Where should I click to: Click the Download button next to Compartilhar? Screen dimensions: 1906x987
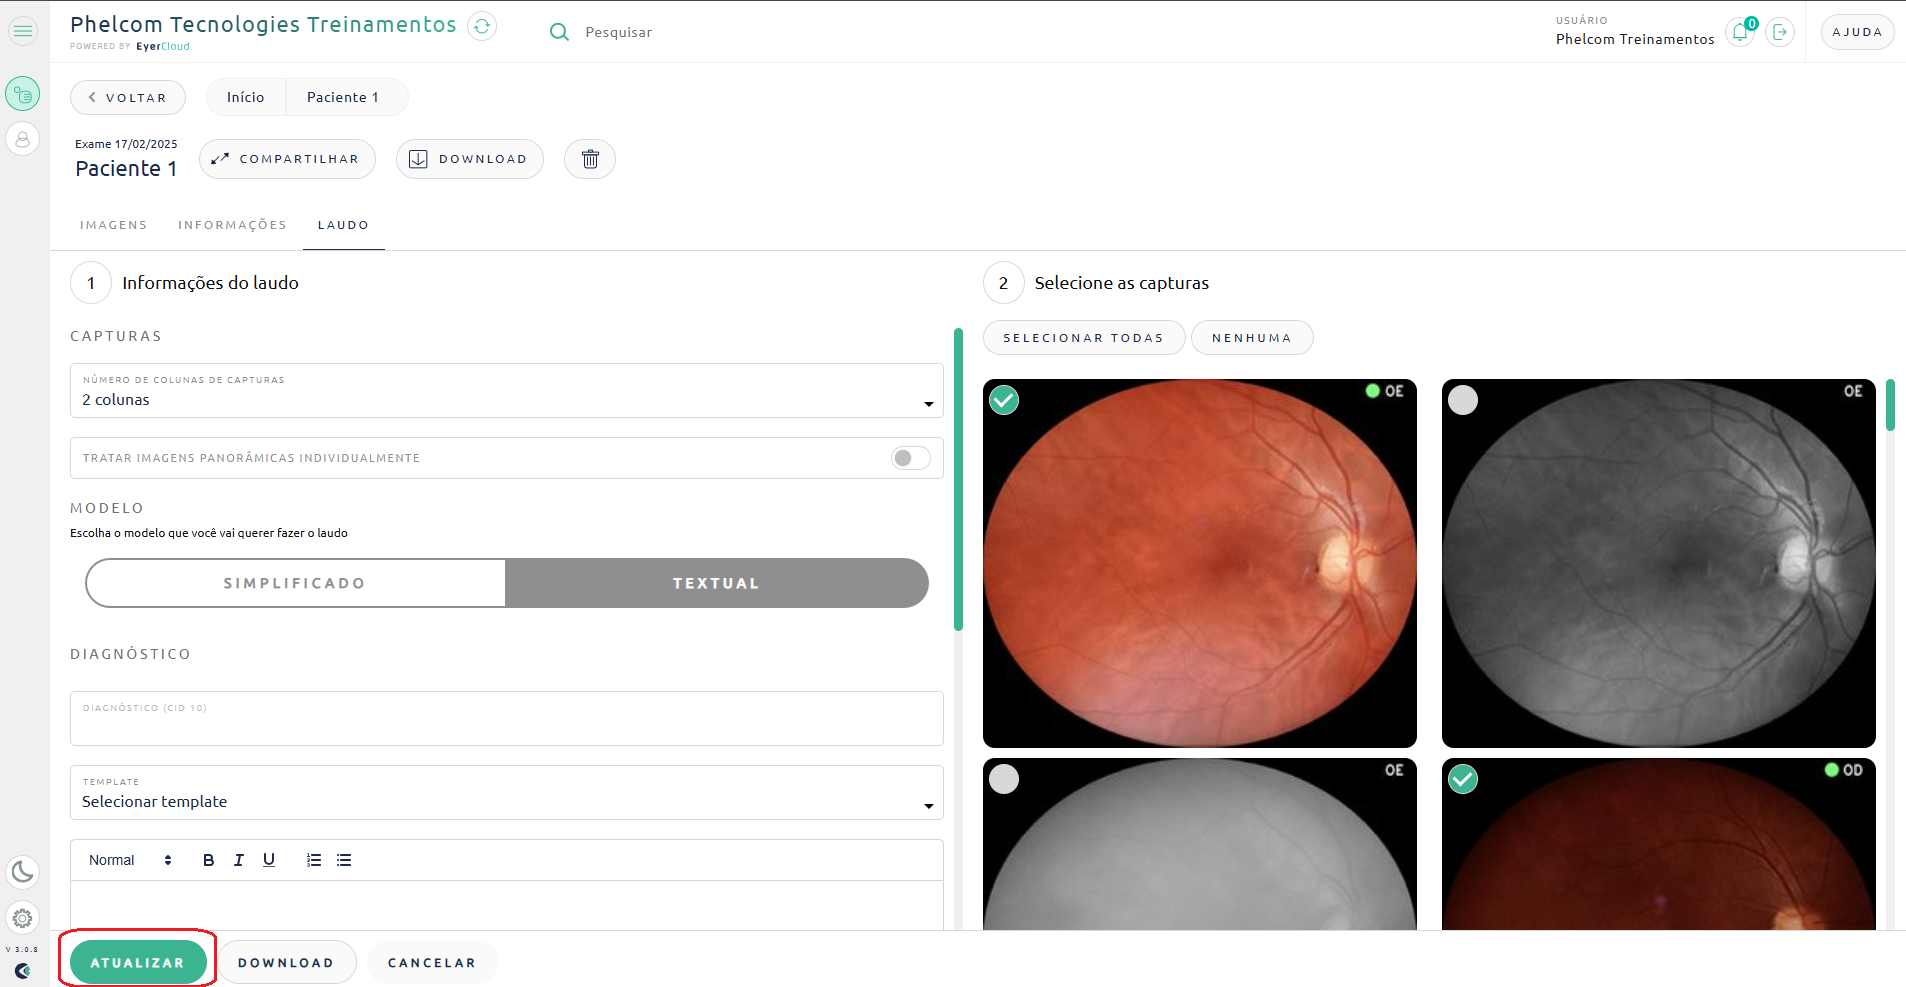coord(470,159)
